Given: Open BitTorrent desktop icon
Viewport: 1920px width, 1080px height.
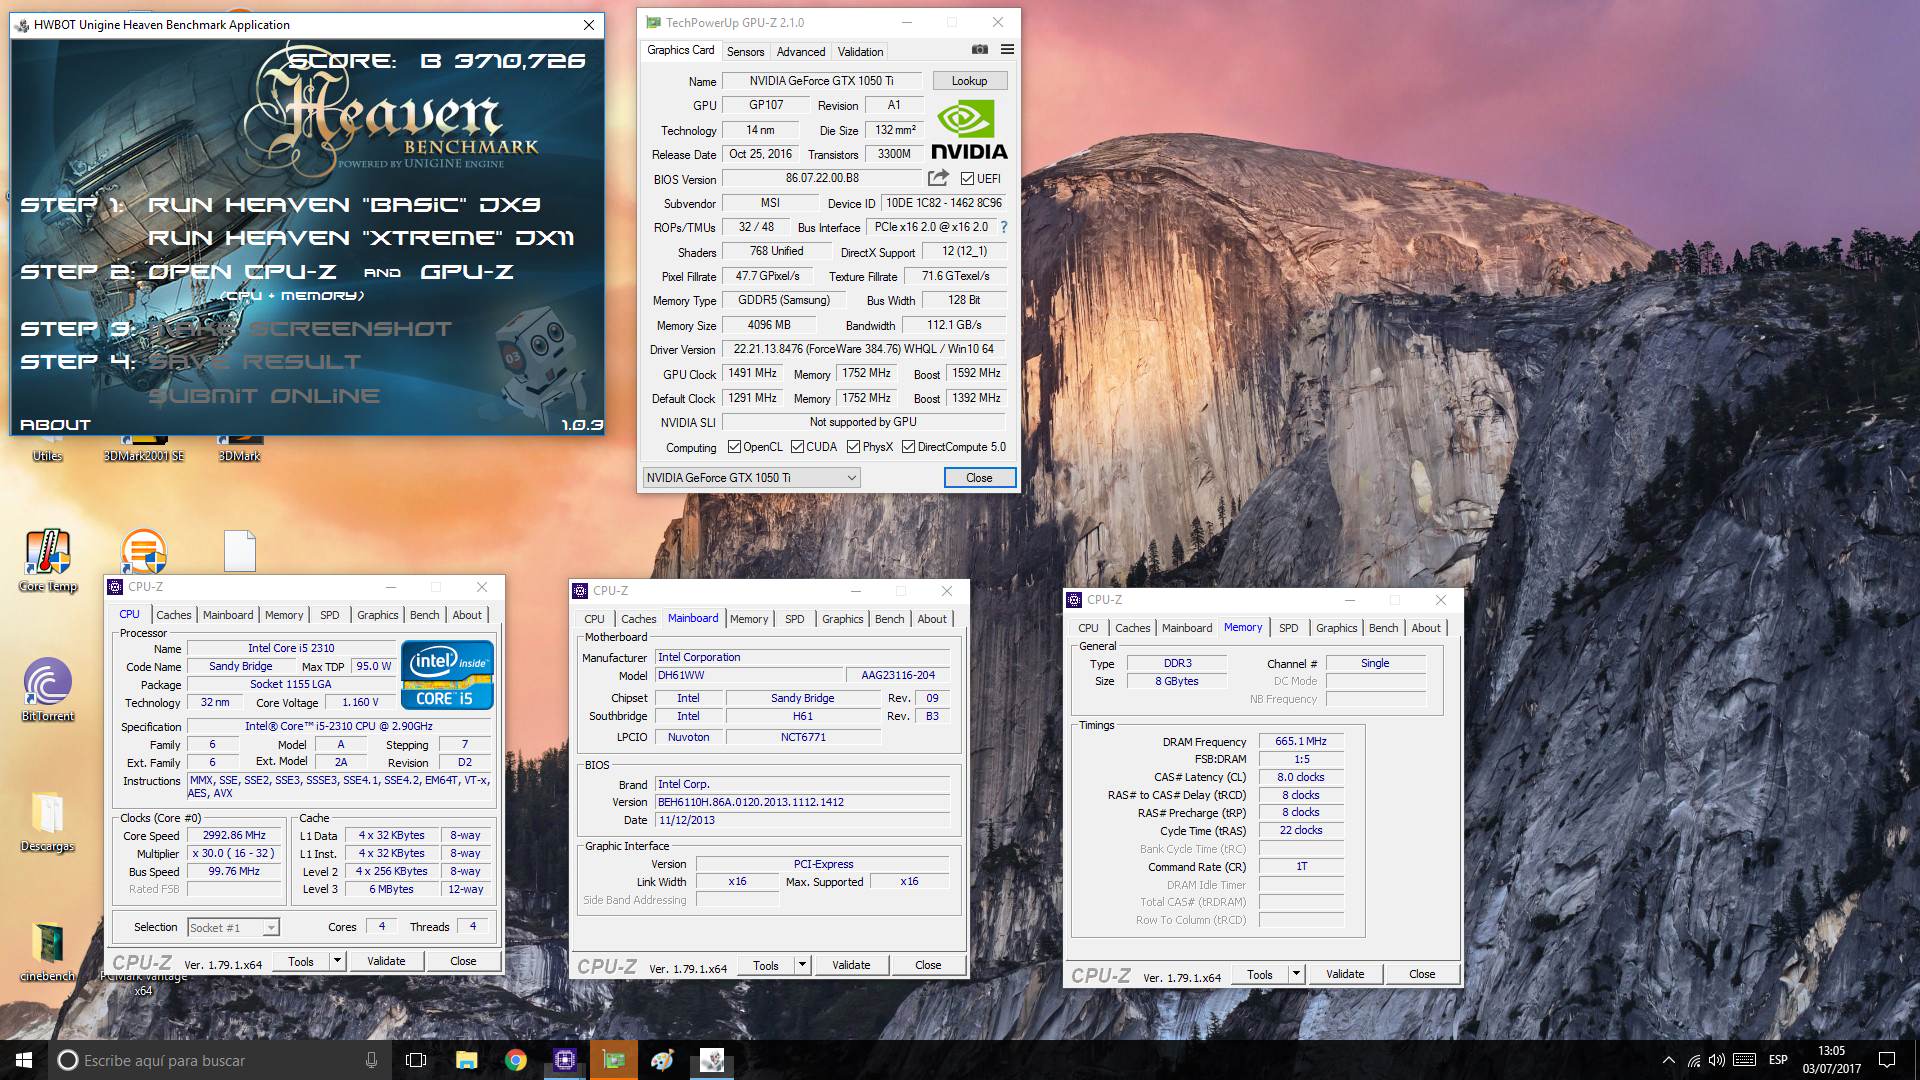Looking at the screenshot, I should tap(47, 690).
